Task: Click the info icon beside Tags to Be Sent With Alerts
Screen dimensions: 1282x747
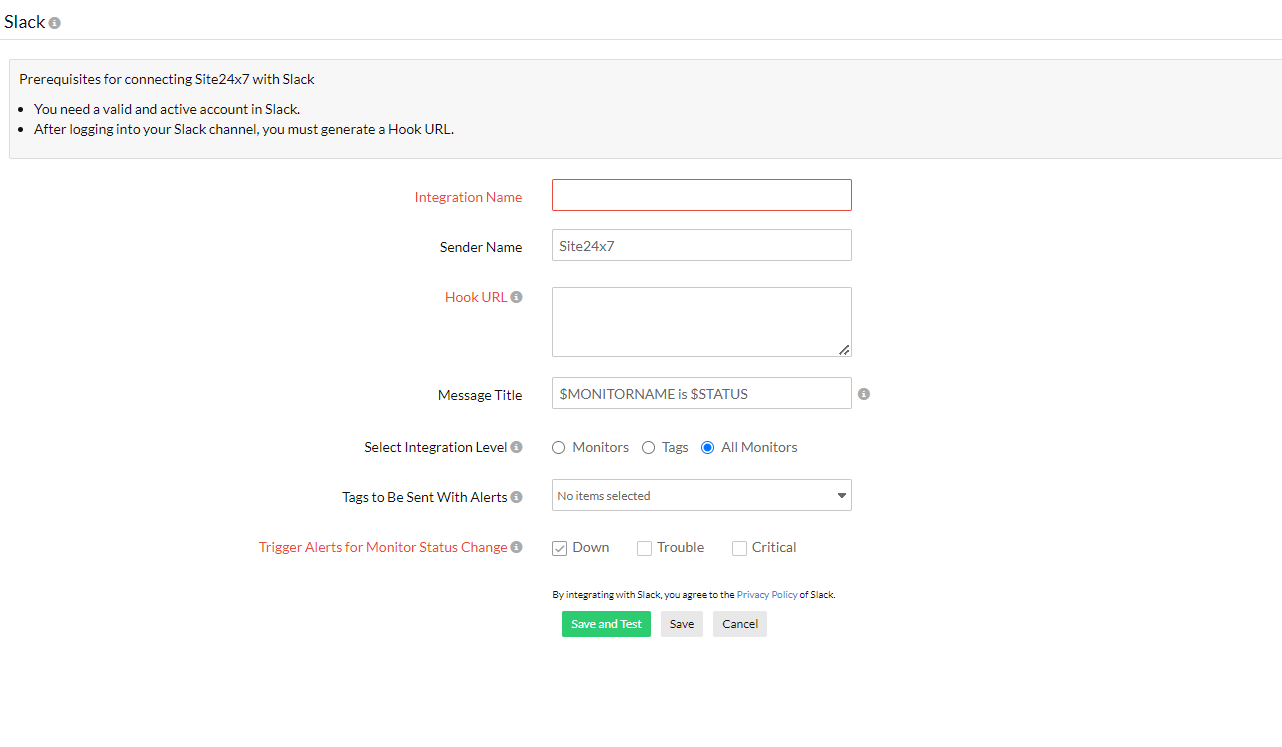Action: click(x=517, y=497)
